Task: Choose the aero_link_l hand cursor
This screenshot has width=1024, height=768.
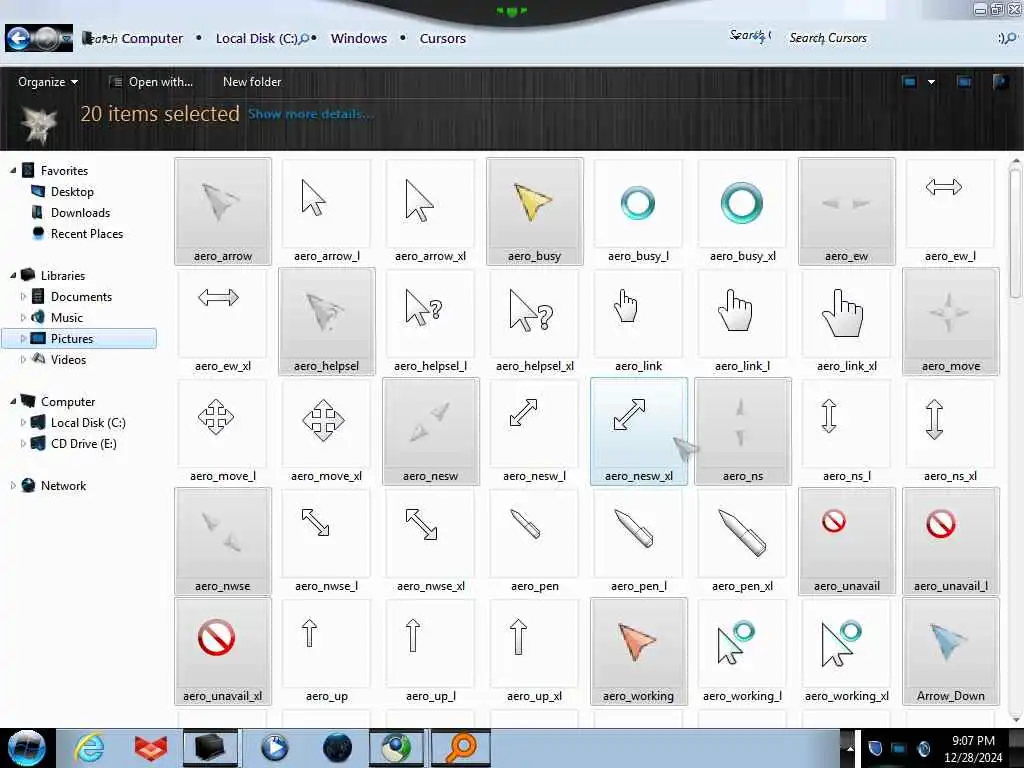Action: coord(743,321)
